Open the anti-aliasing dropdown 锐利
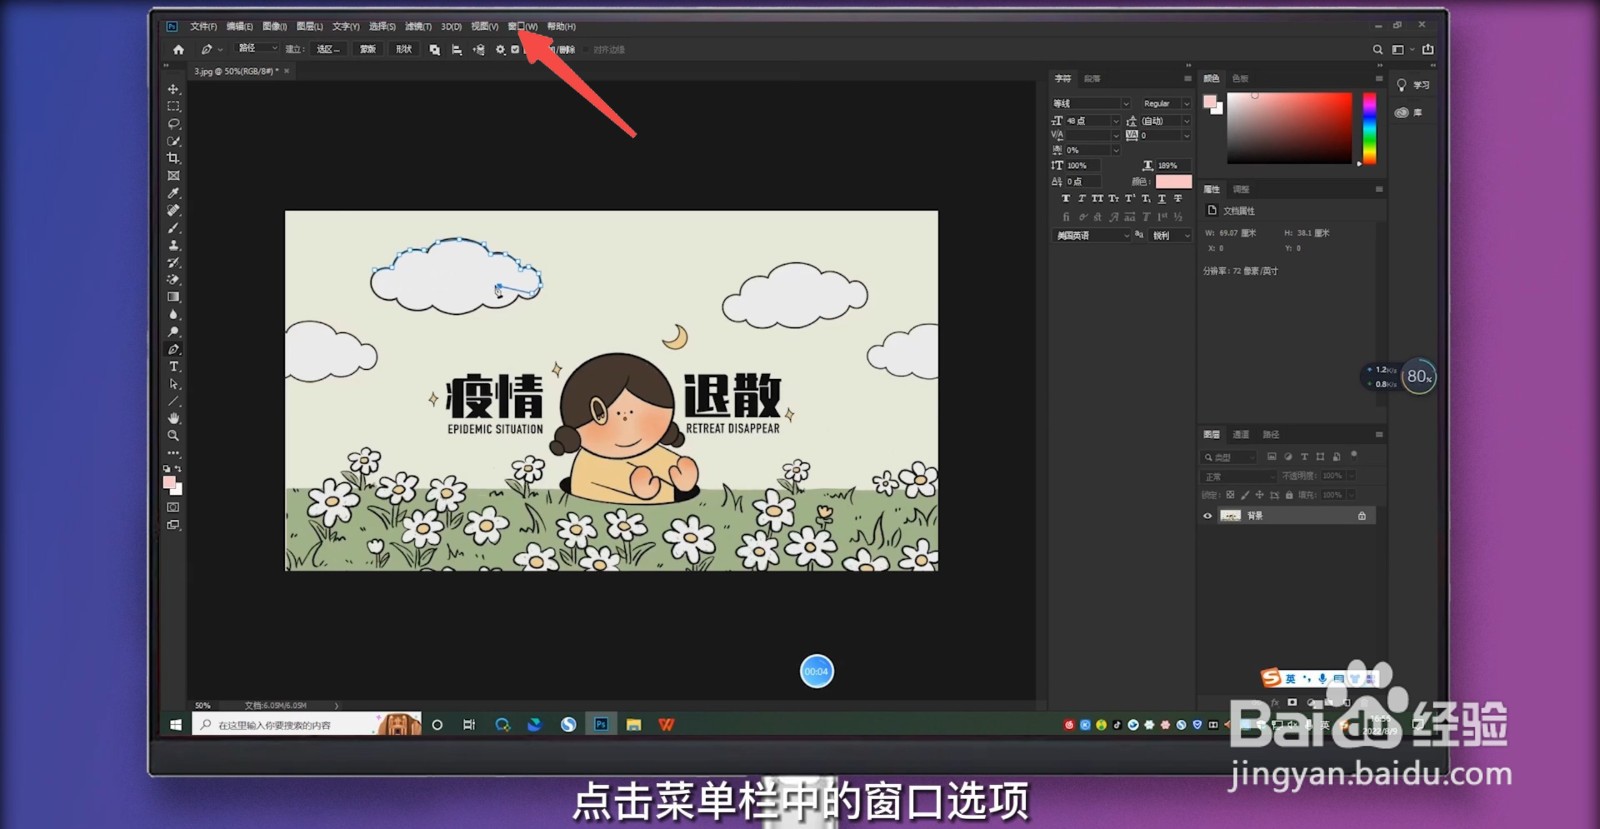Screen dimensions: 1600x829 [1170, 236]
